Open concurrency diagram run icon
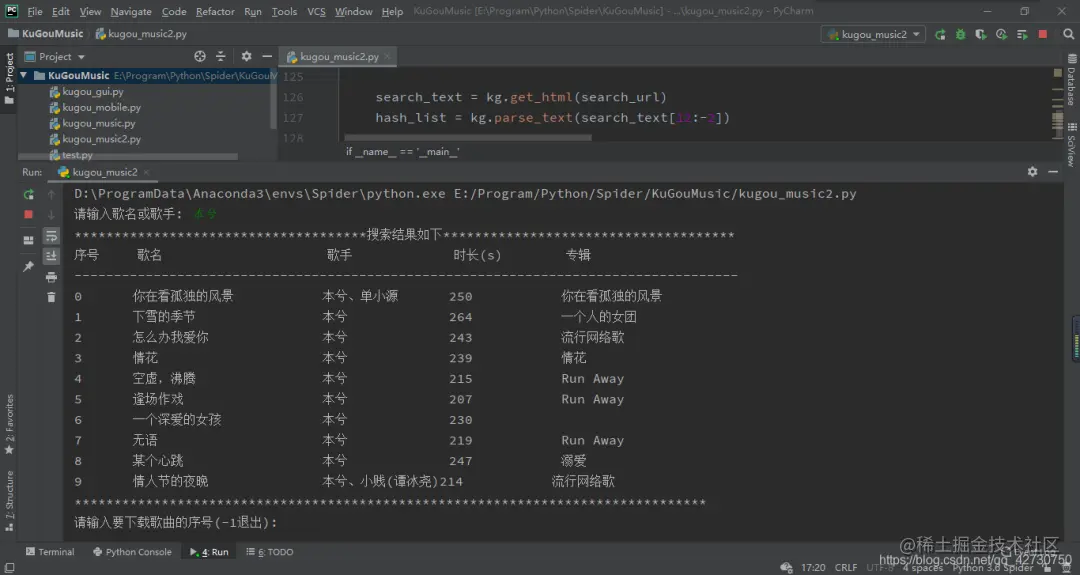The height and width of the screenshot is (575, 1080). pyautogui.click(x=1022, y=34)
